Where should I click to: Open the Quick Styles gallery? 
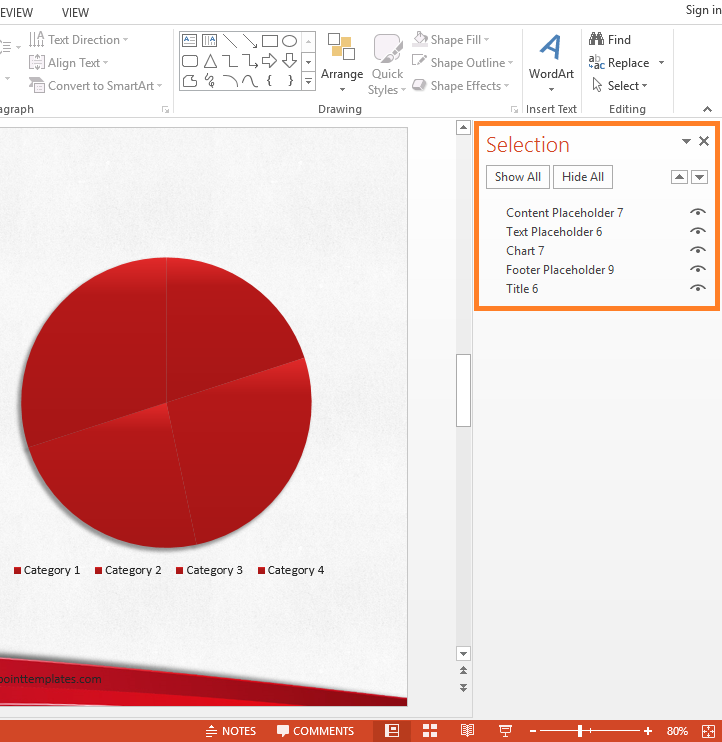click(x=387, y=66)
